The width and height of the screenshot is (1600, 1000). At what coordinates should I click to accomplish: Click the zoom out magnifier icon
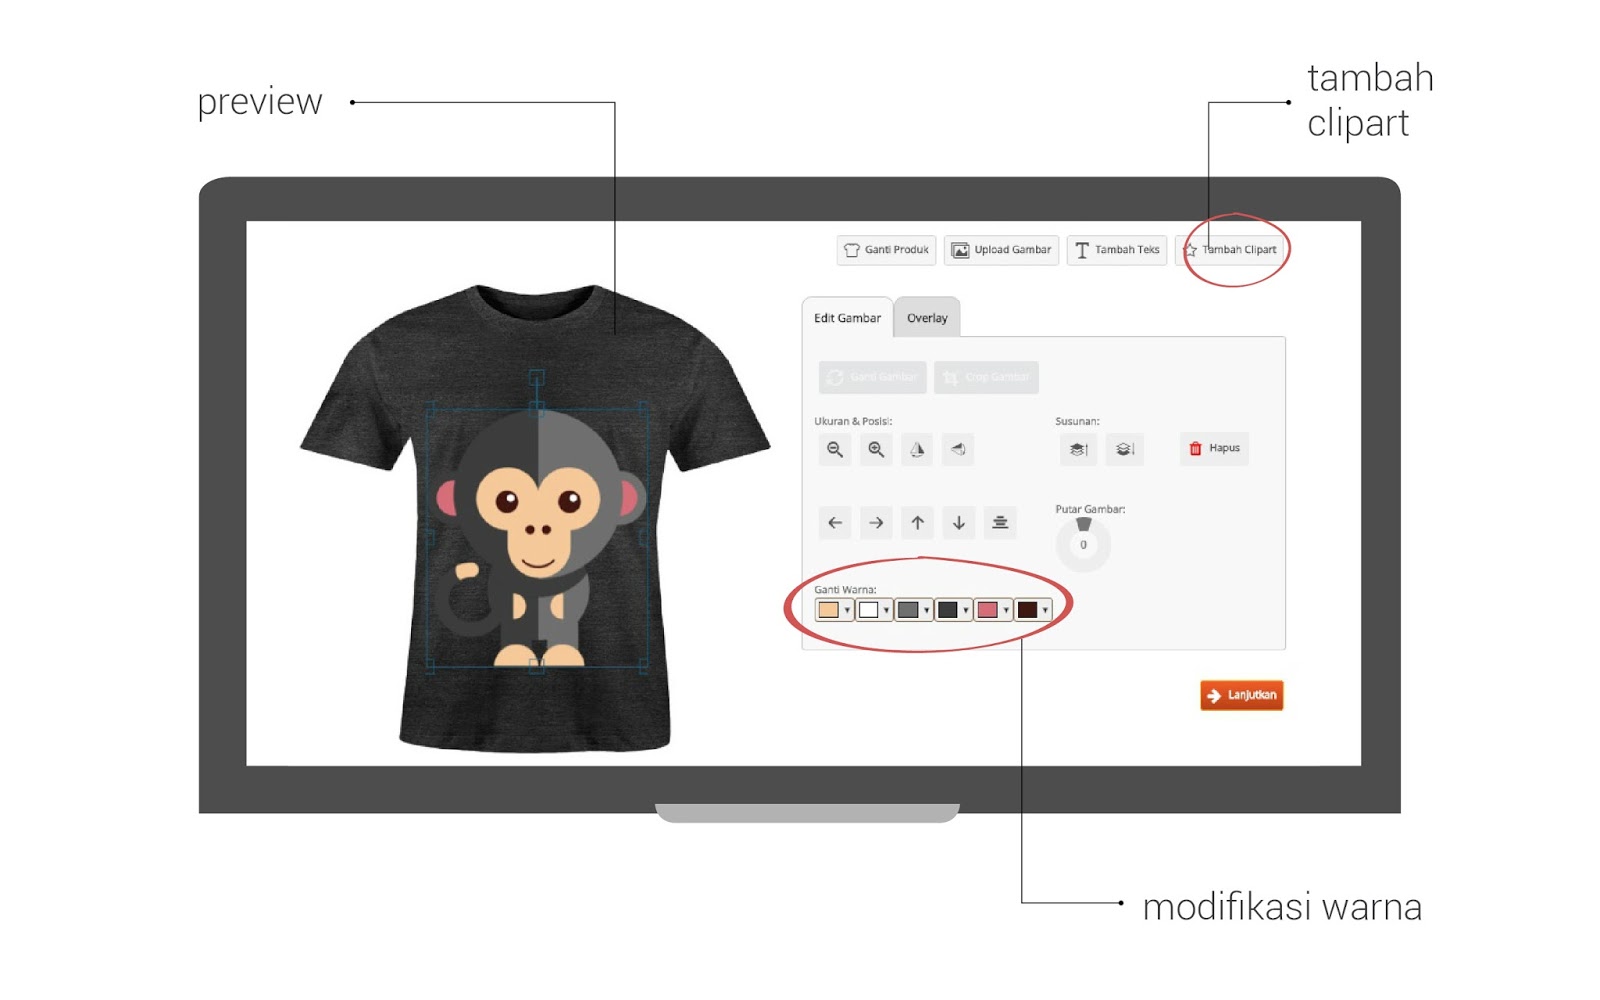(835, 449)
